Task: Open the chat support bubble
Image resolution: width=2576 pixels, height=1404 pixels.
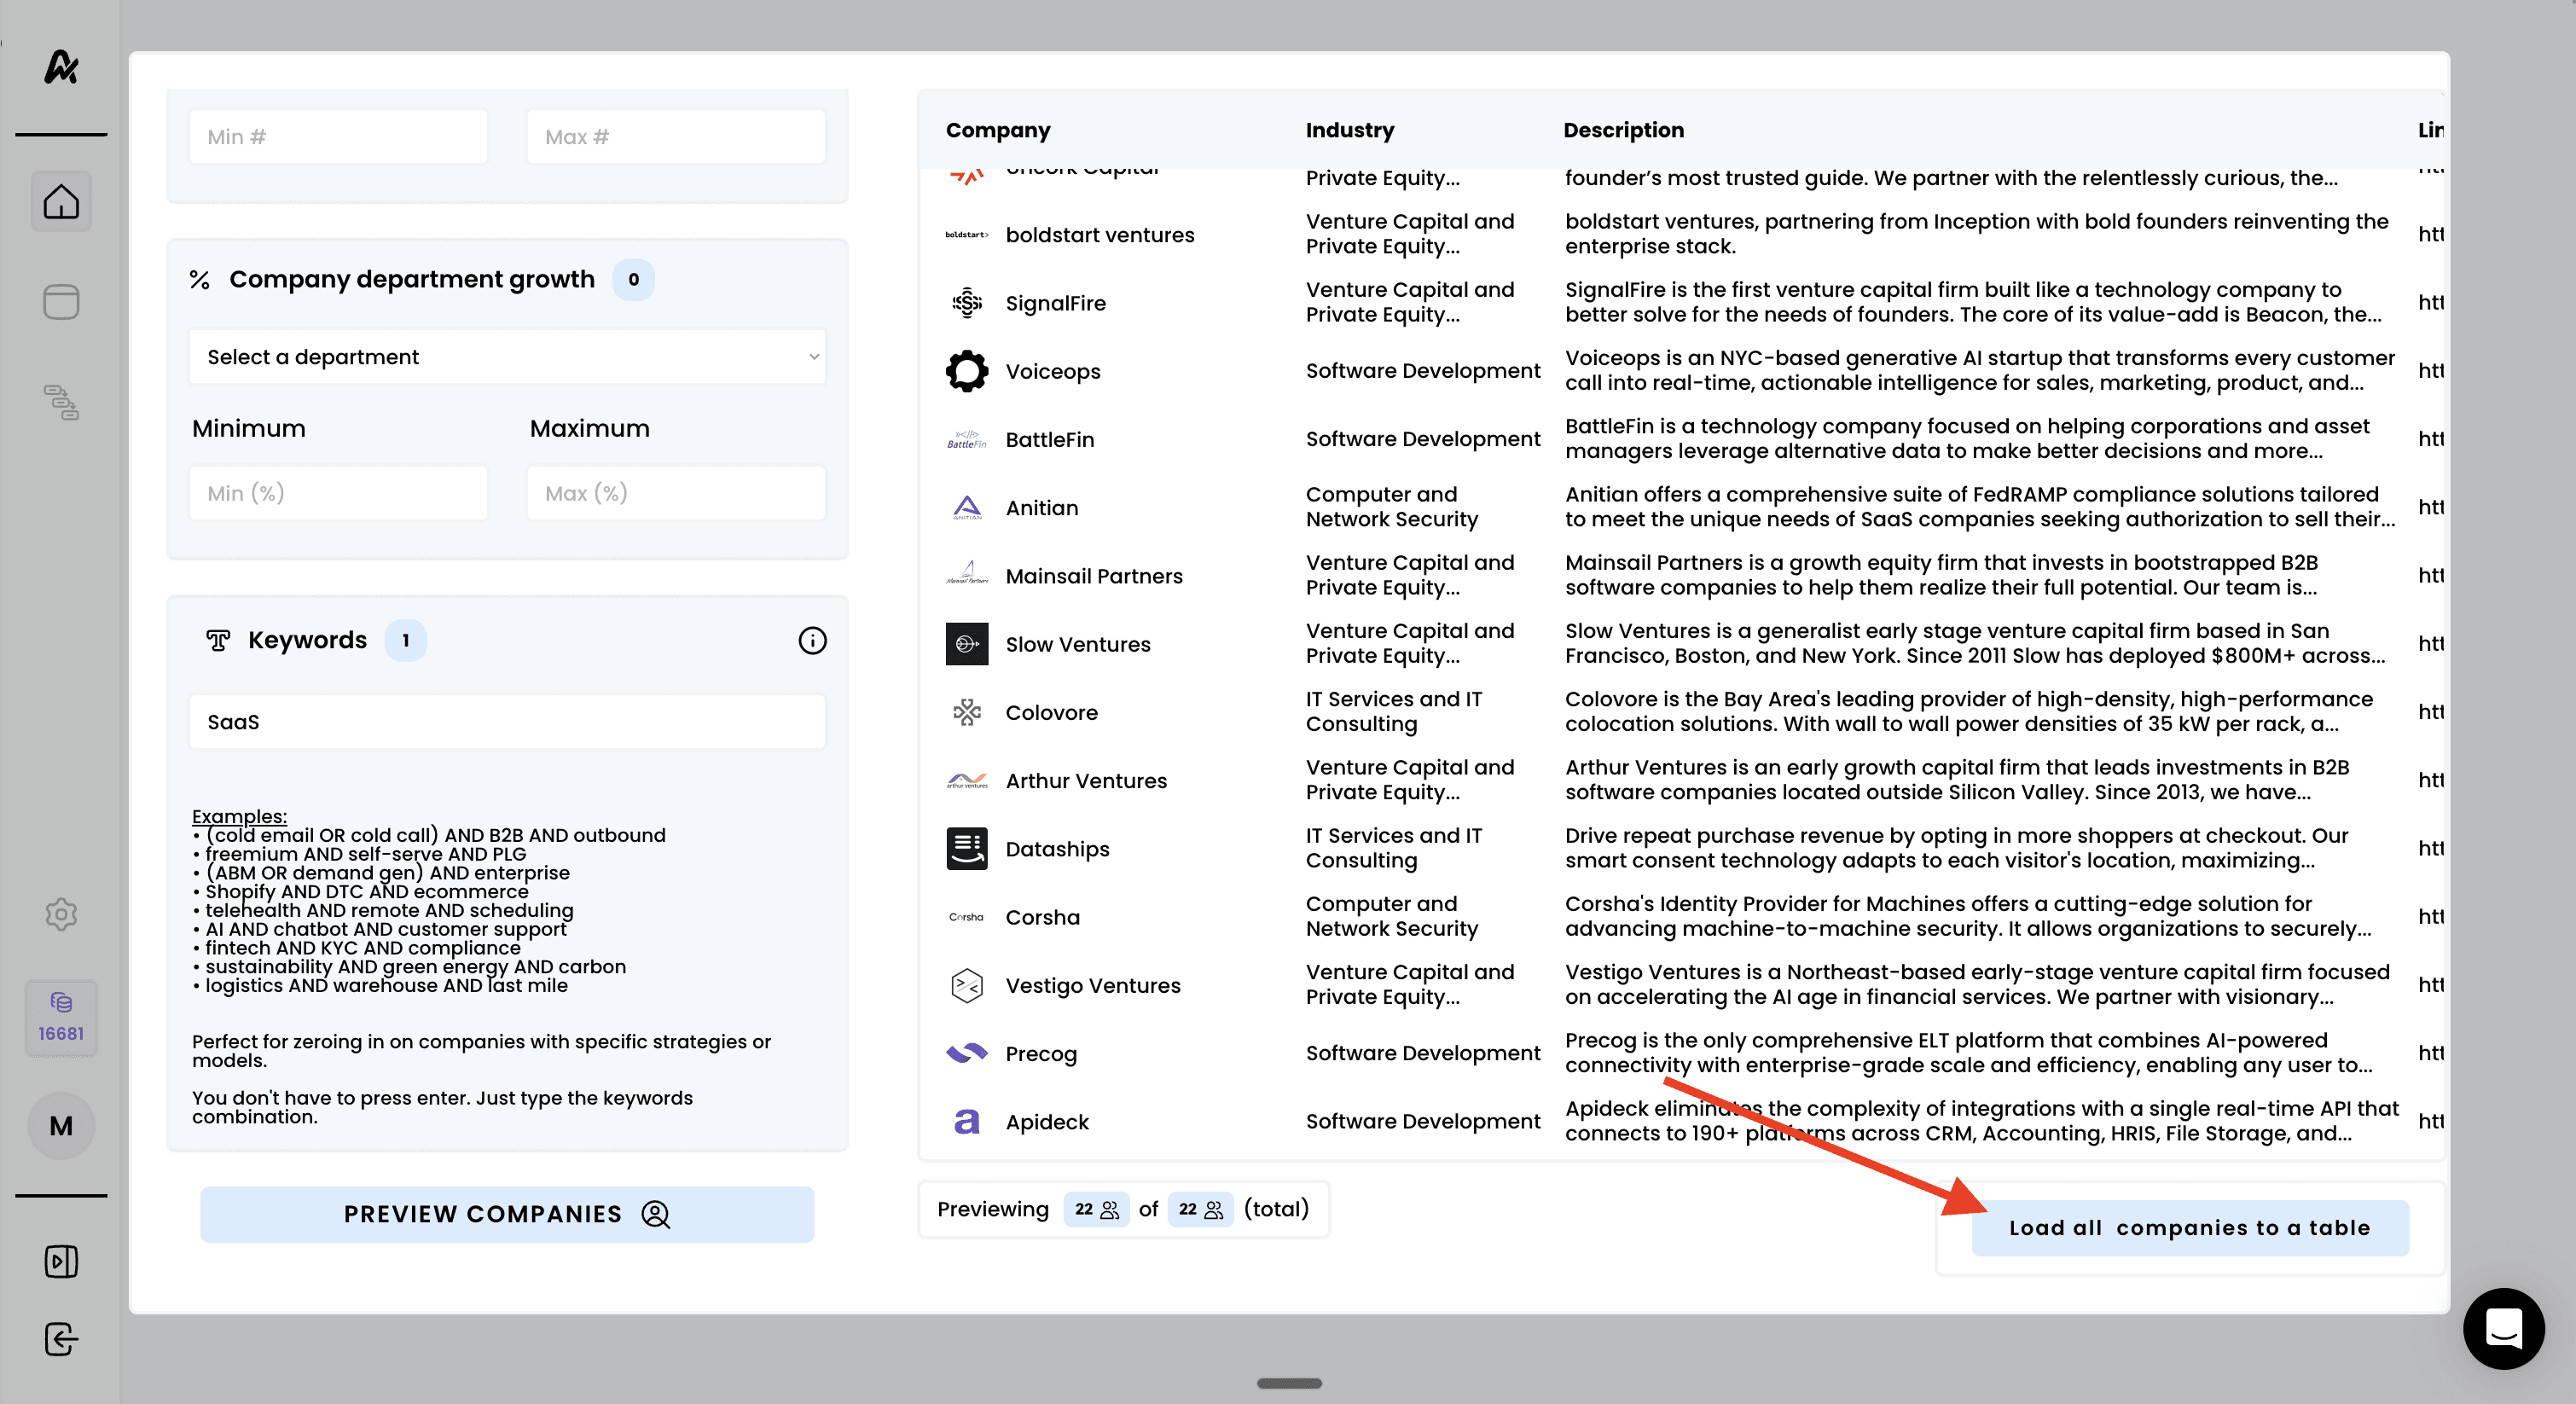Action: coord(2503,1328)
